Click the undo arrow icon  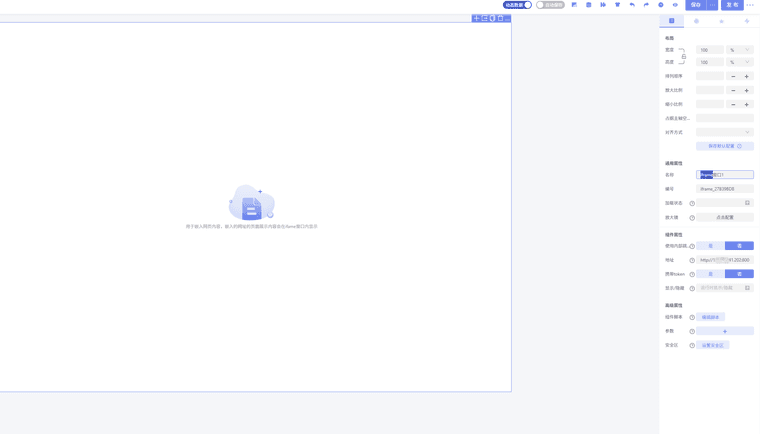[632, 5]
